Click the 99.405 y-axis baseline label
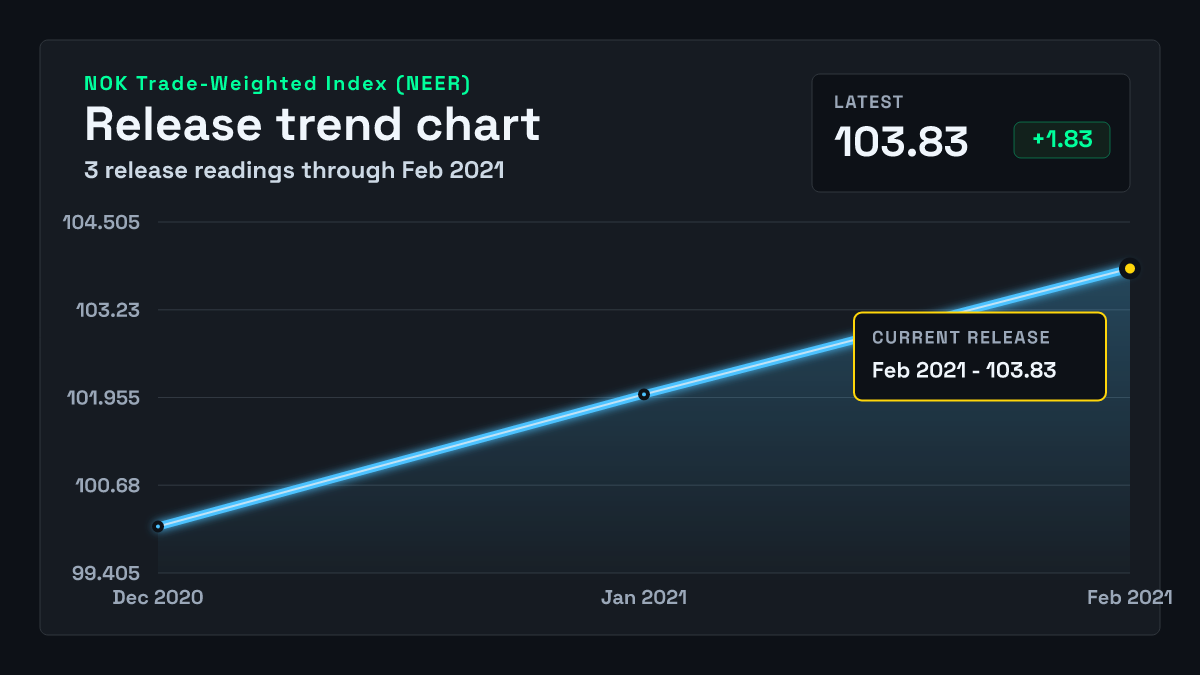The image size is (1200, 675). pyautogui.click(x=107, y=574)
